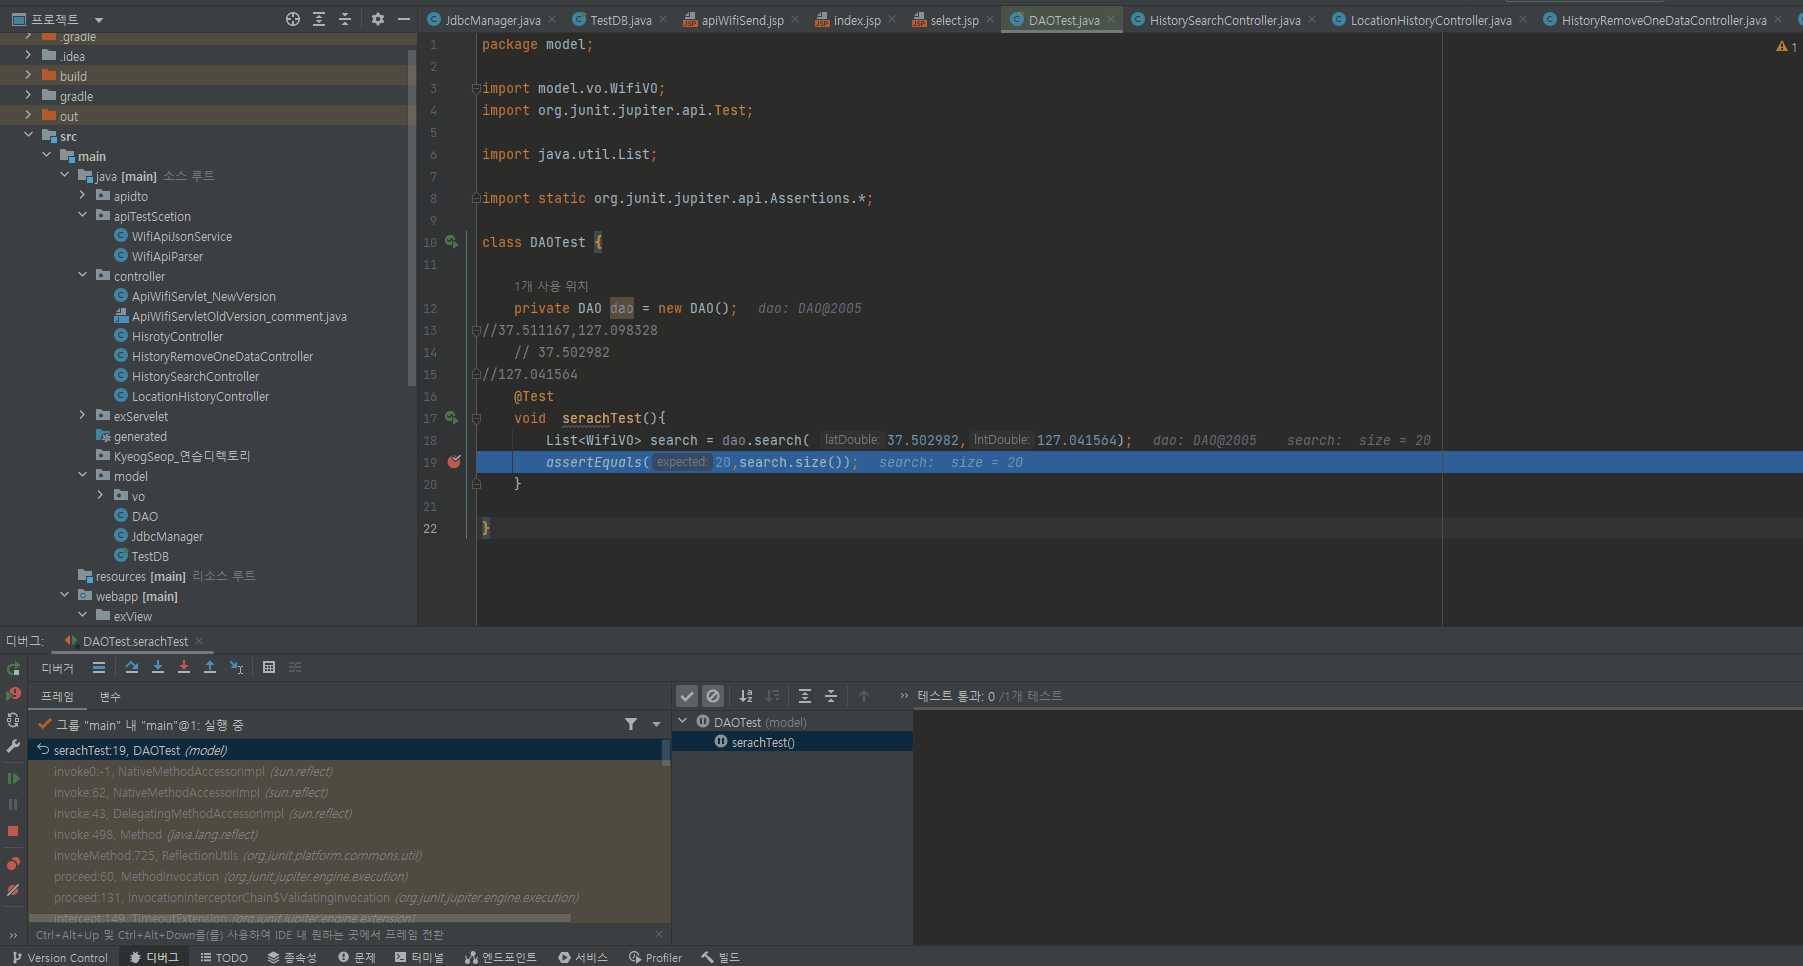Collapse the controller package in project tree
Viewport: 1803px width, 966px height.
(x=82, y=276)
